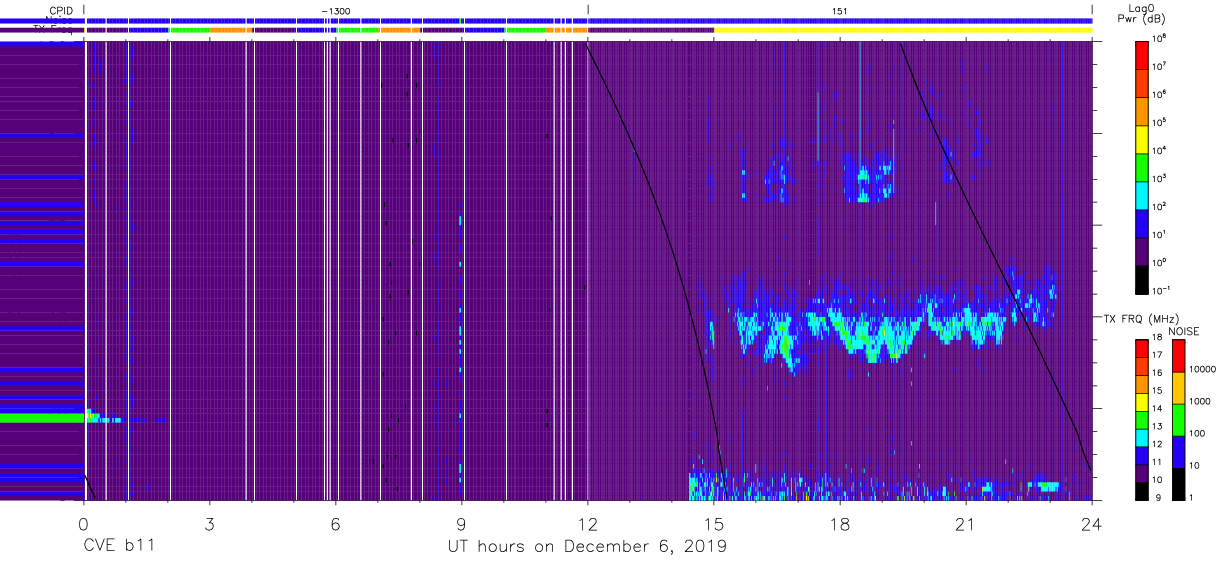Click the long yellow TX Freq bar segment above plot
Viewport: 1228px width, 567px height.
[903, 30]
